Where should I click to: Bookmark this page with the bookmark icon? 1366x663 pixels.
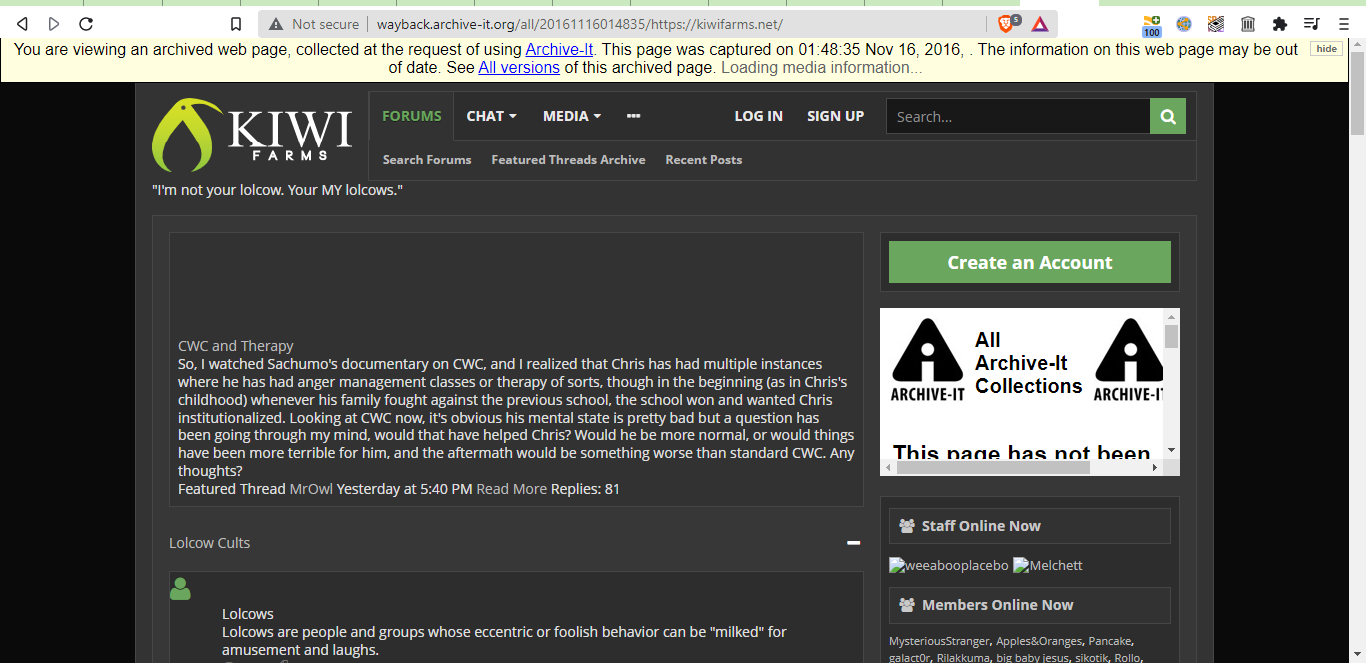(236, 24)
